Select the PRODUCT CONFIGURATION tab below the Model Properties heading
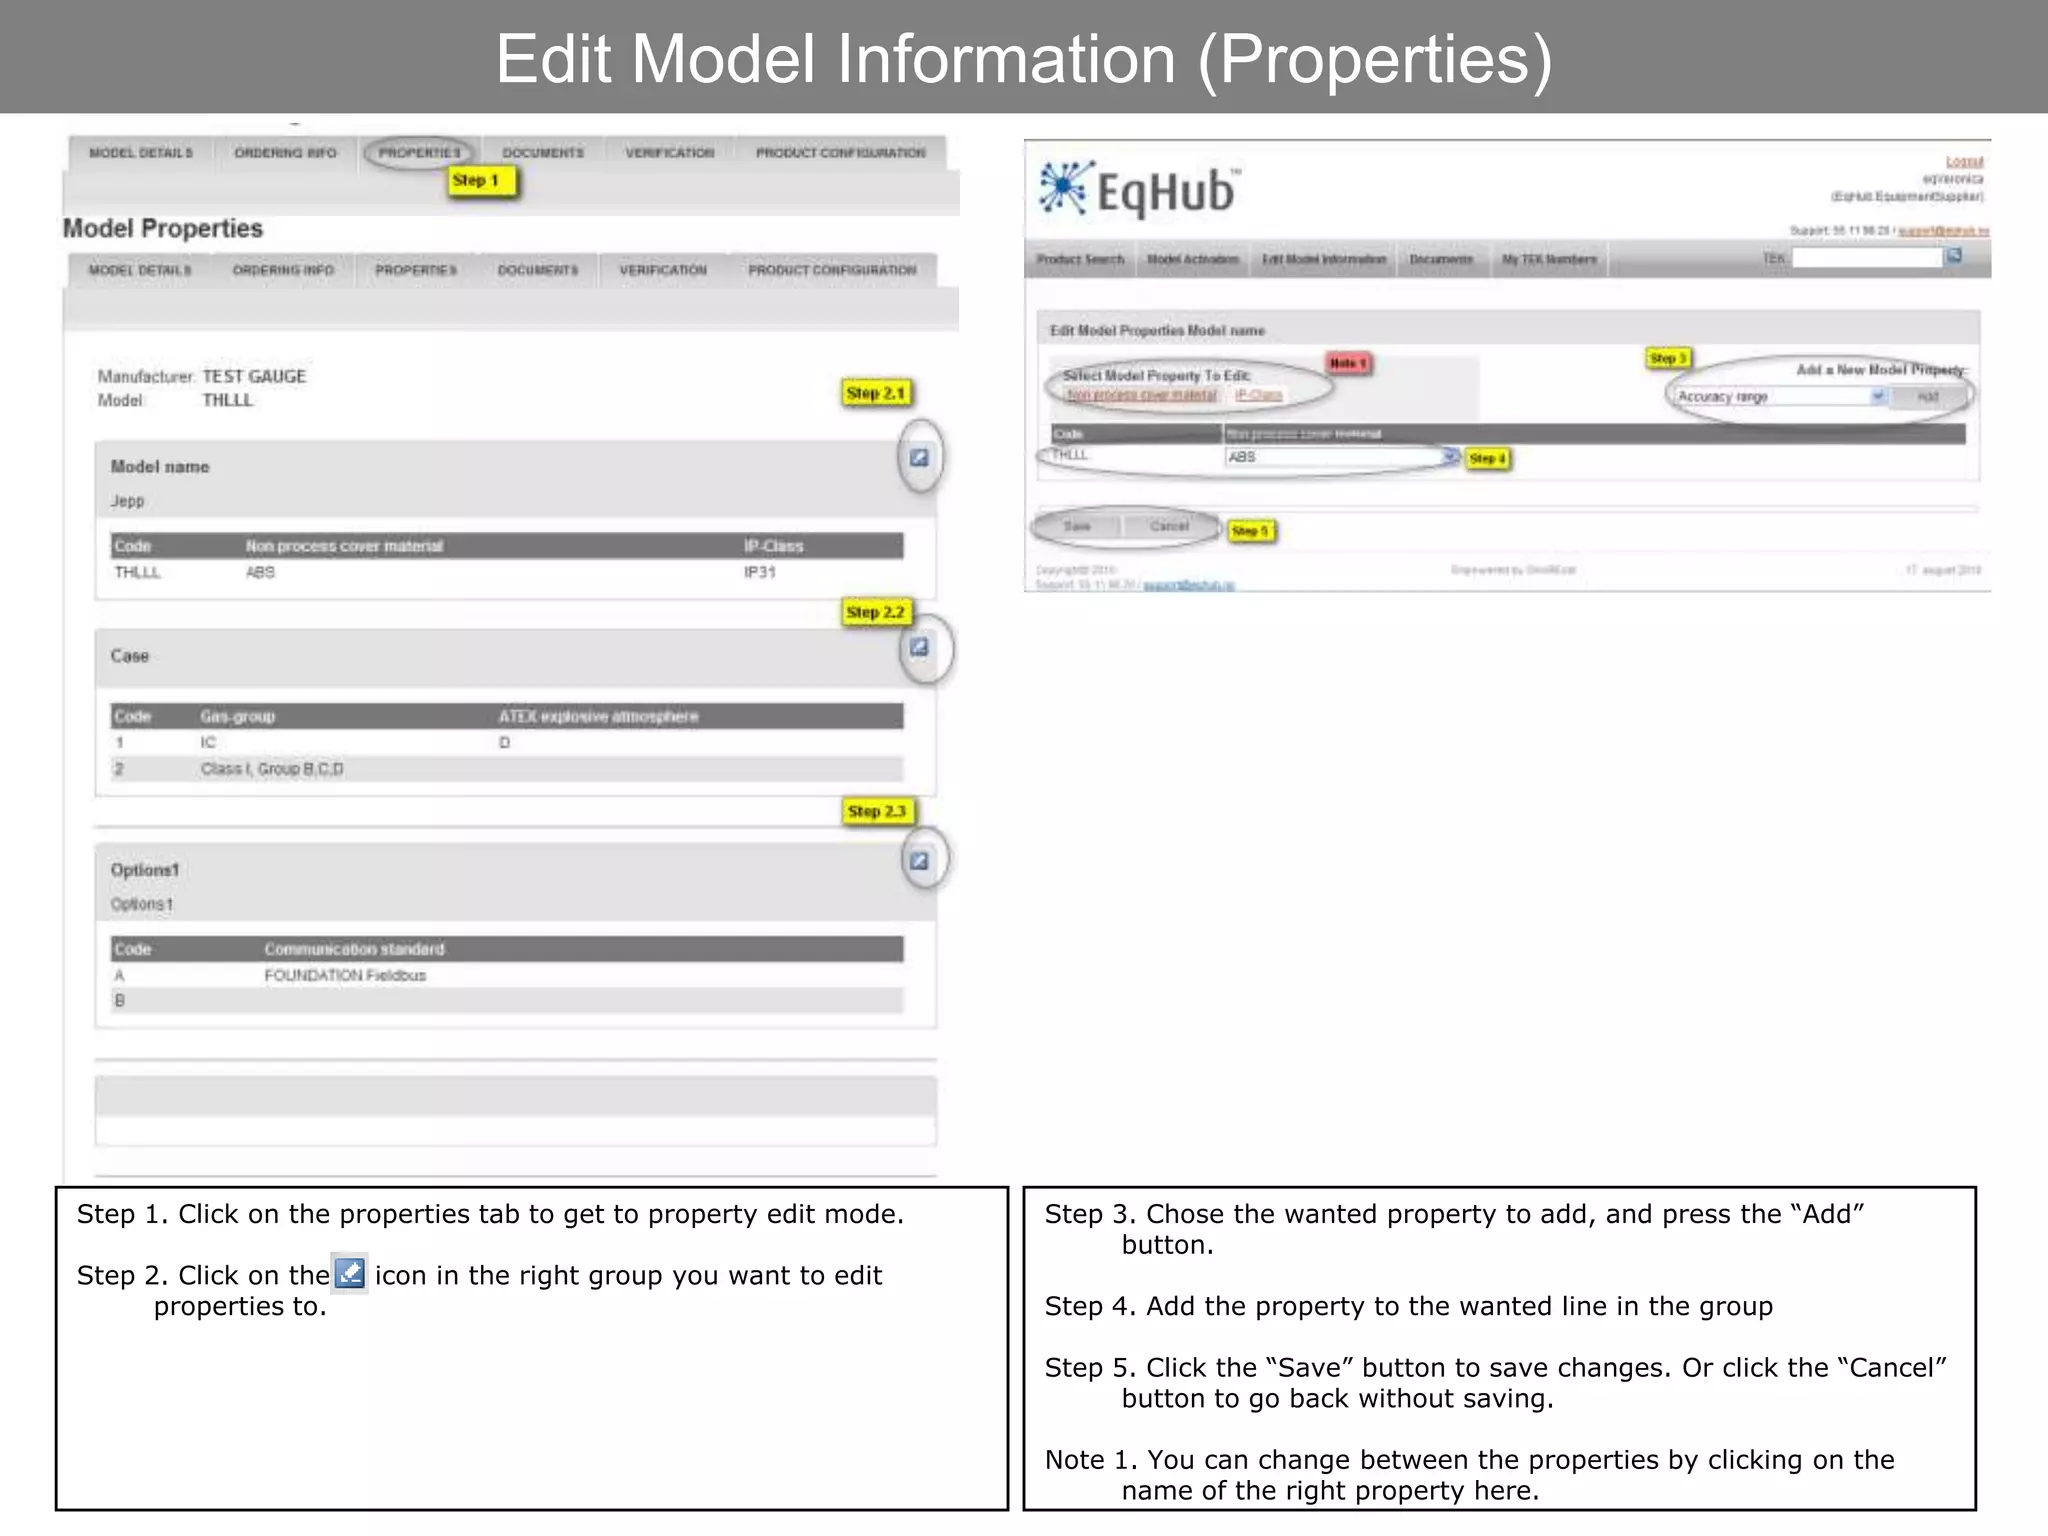 (832, 270)
